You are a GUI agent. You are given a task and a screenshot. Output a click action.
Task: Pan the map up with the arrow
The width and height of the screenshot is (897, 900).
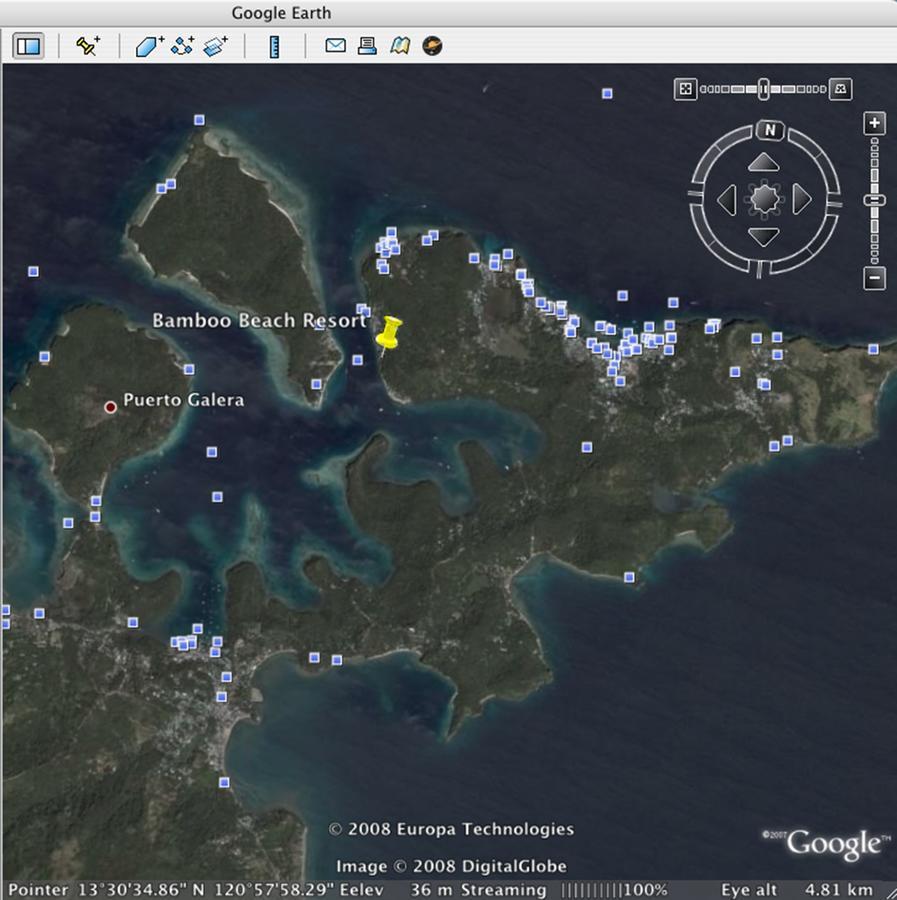click(x=763, y=163)
